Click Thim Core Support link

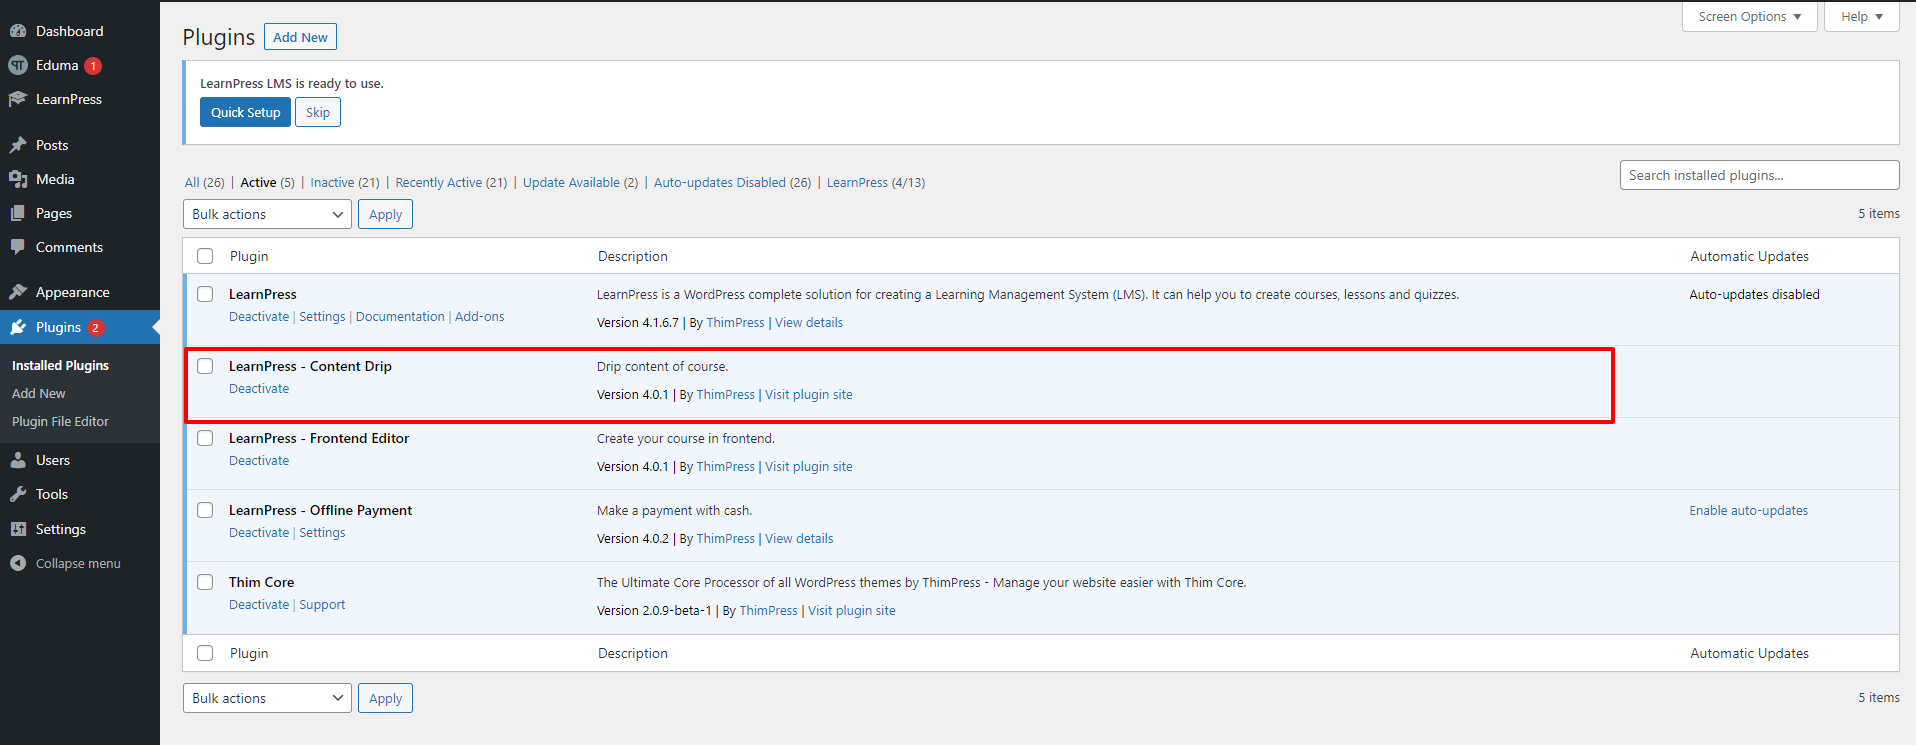(322, 605)
